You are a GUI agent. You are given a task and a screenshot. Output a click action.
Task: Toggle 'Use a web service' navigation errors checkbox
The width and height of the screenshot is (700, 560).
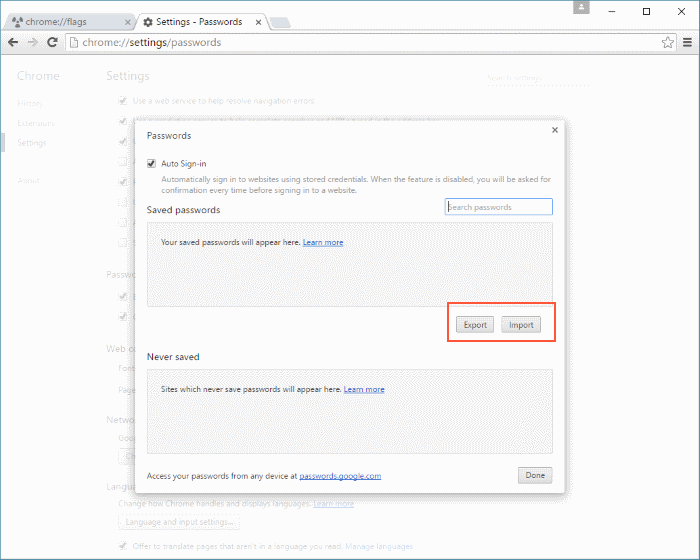pos(123,101)
